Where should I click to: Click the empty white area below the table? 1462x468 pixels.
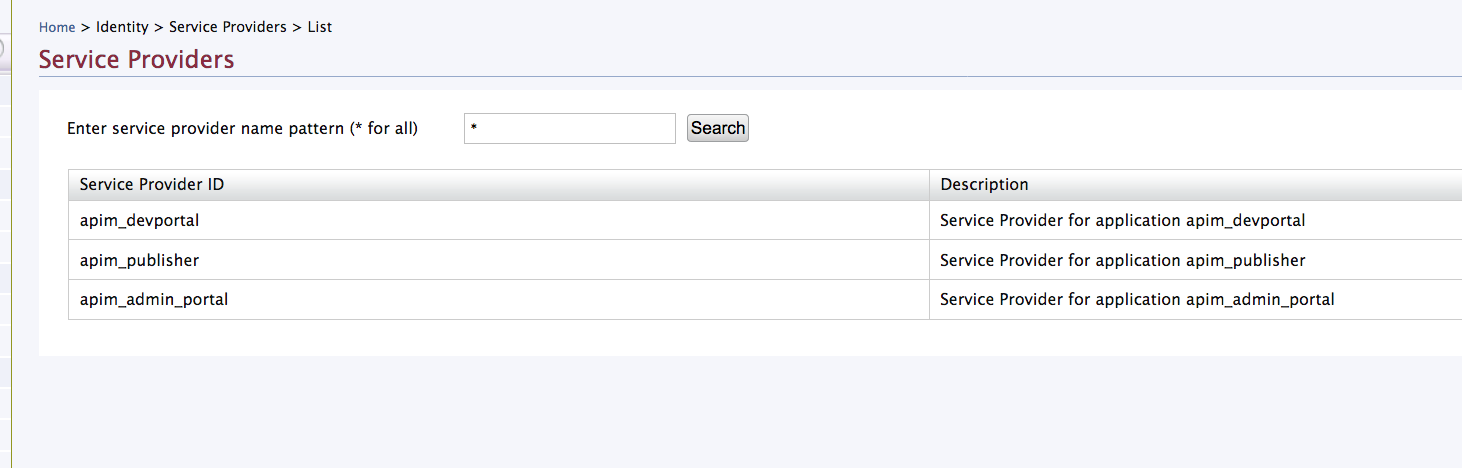(x=750, y=338)
